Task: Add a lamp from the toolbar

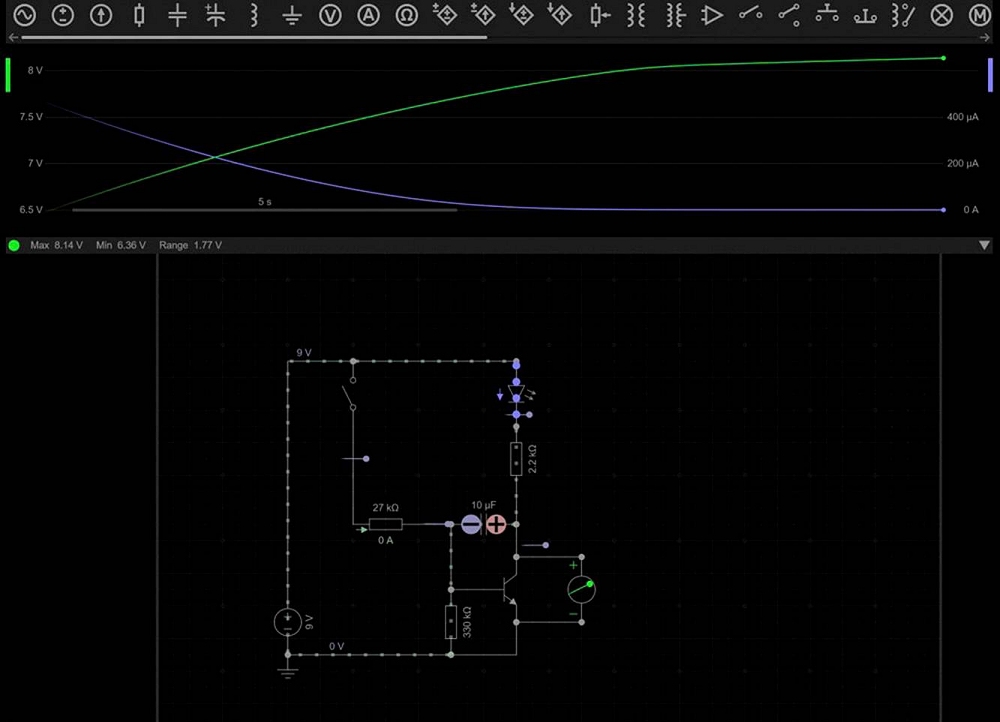Action: click(x=941, y=15)
